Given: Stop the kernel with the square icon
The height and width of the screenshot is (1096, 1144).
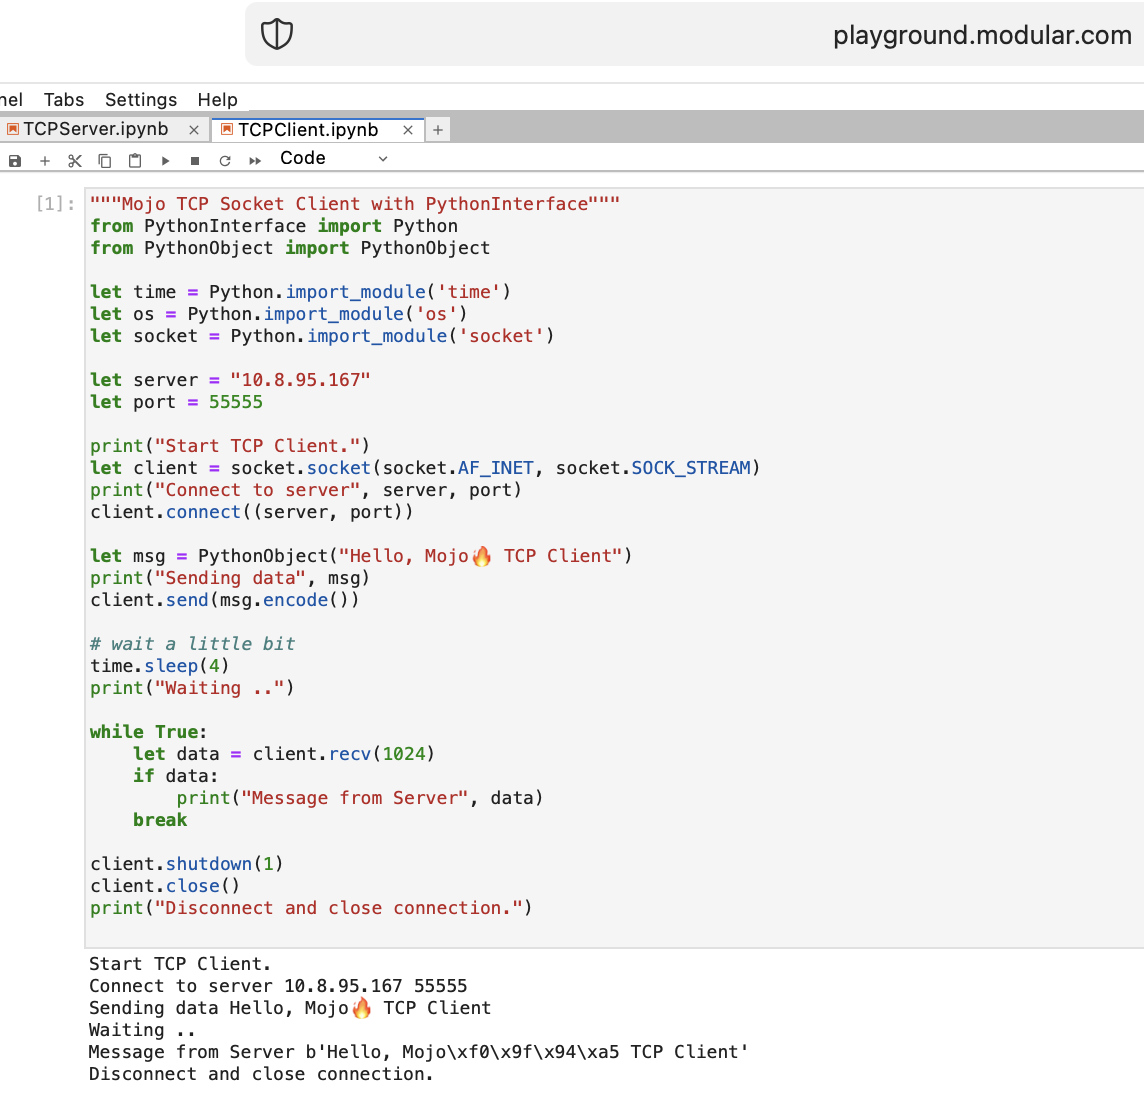Looking at the screenshot, I should pyautogui.click(x=195, y=160).
